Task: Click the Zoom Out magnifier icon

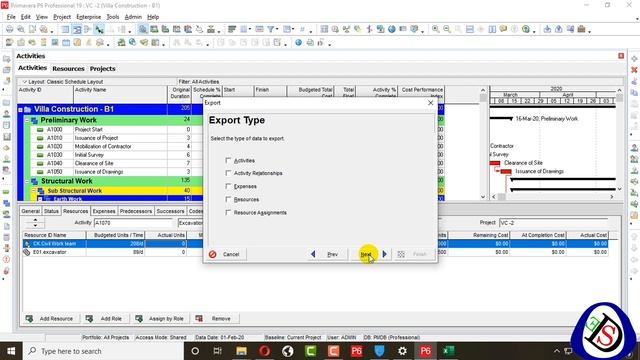Action: [447, 29]
